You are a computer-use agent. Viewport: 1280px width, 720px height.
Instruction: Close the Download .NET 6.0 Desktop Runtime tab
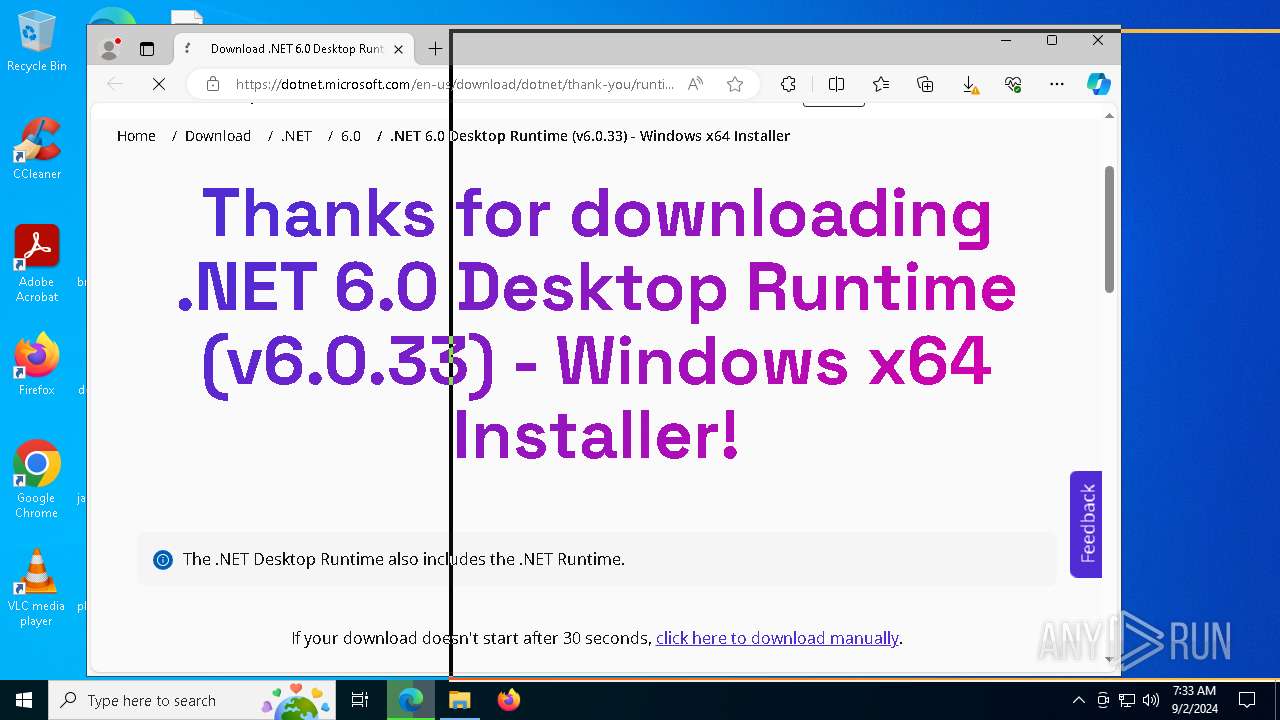399,48
